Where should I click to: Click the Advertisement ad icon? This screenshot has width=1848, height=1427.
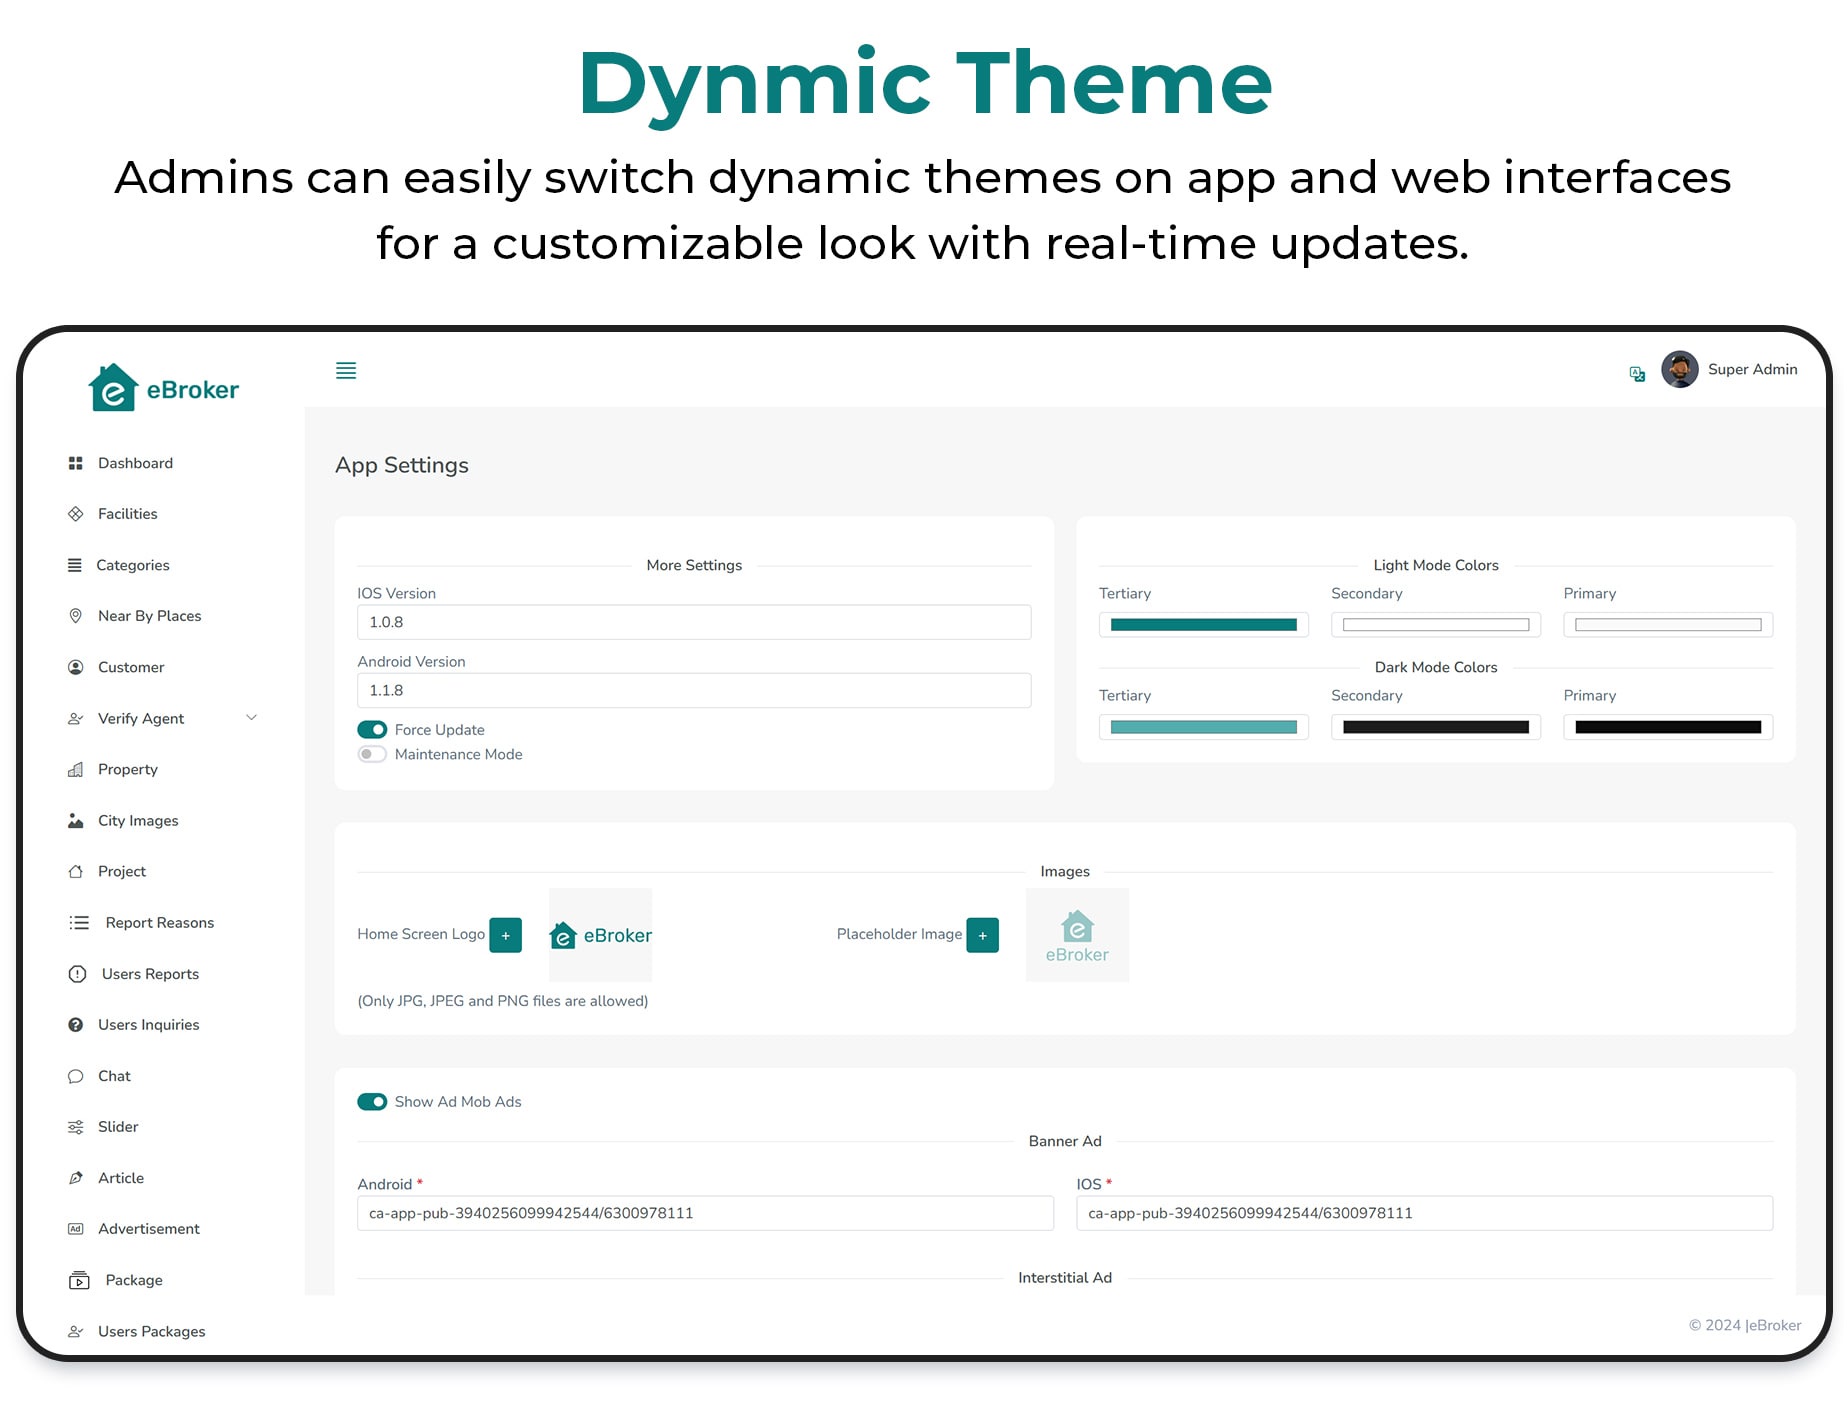(75, 1229)
